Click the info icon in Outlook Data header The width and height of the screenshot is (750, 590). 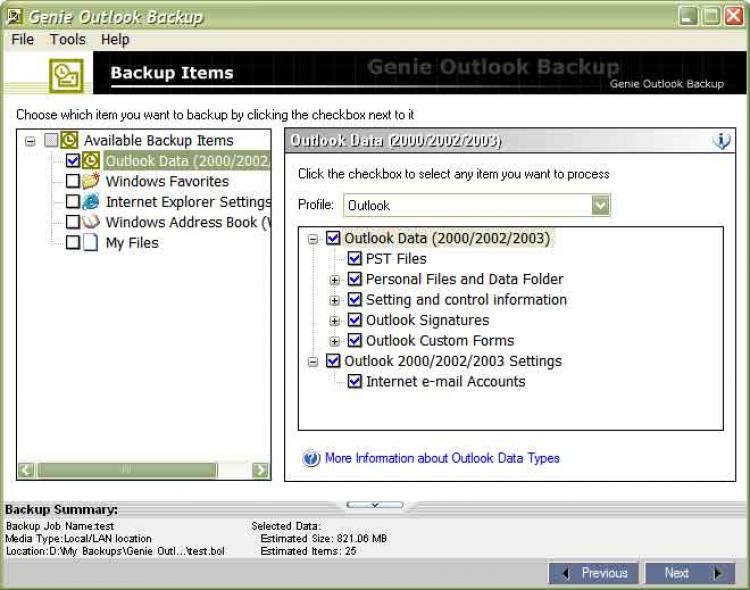click(721, 142)
